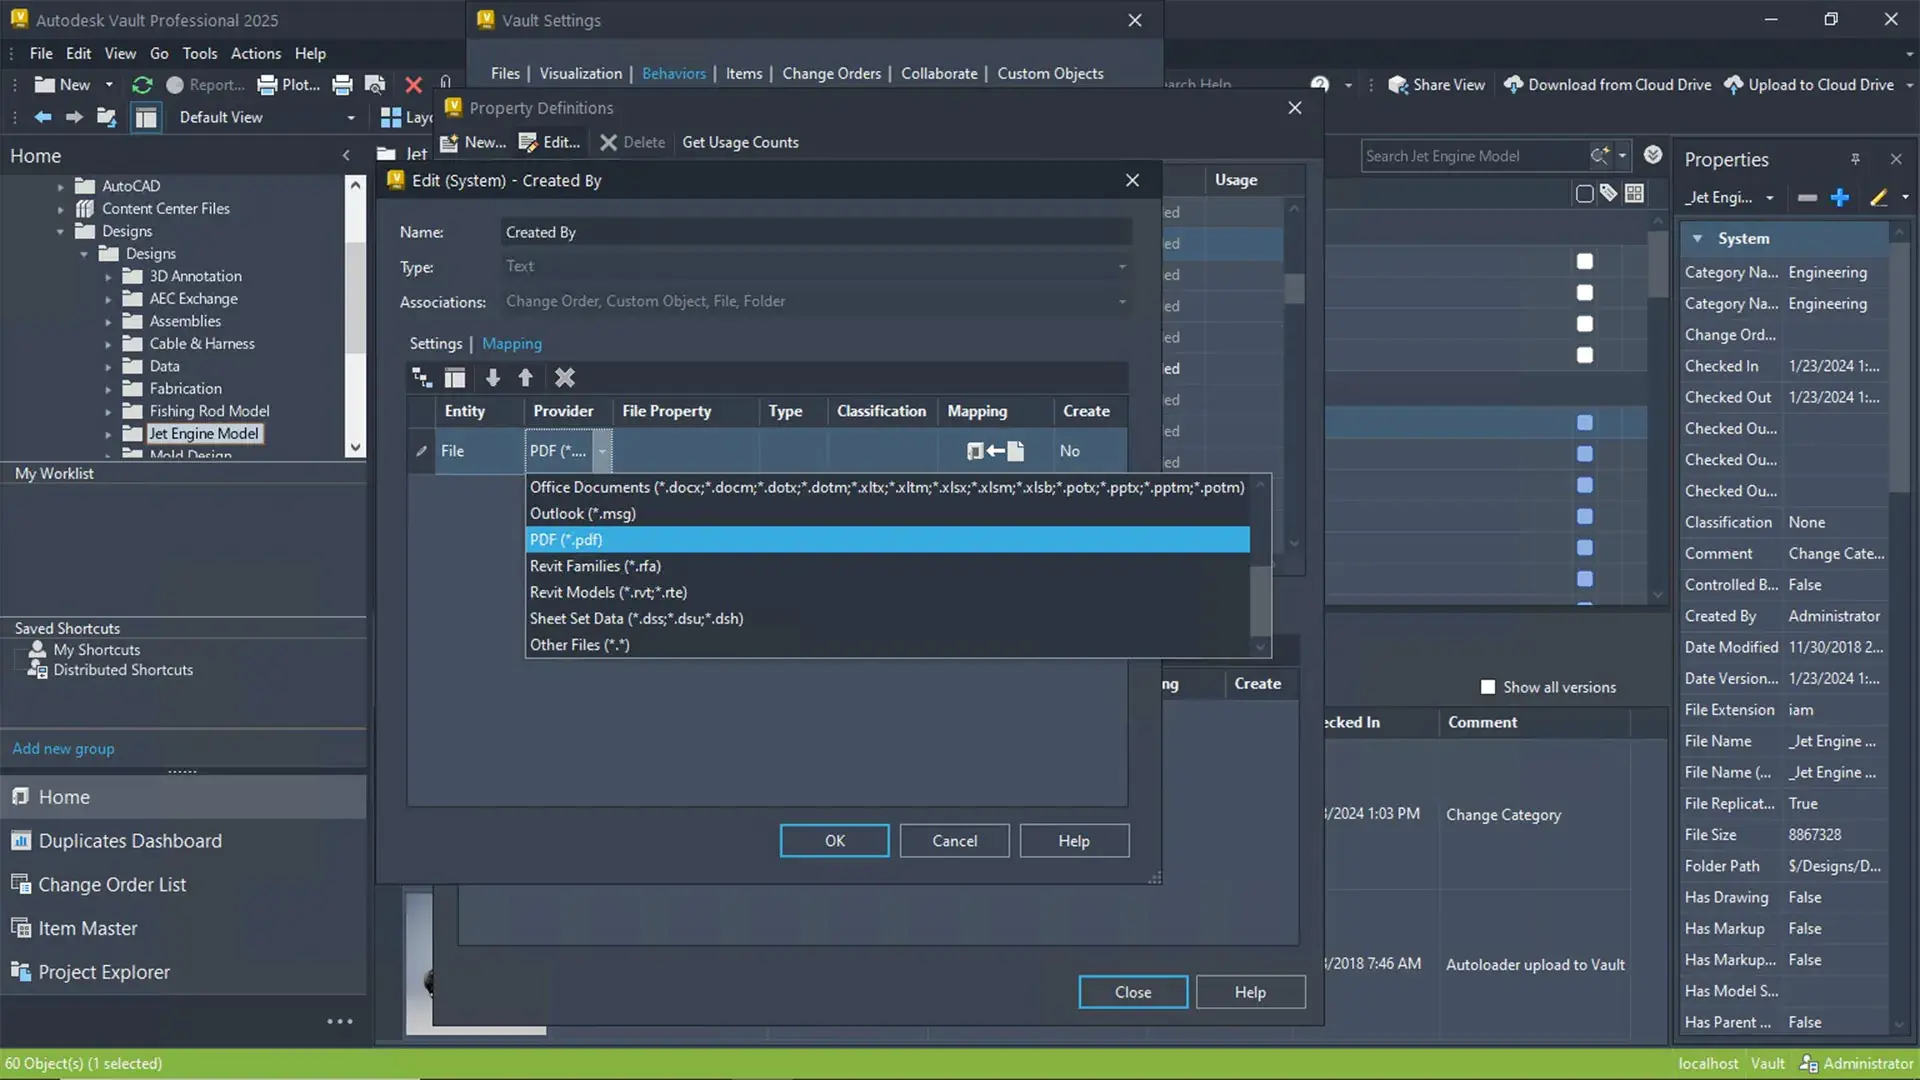Click the minus icon in Properties panel
Image resolution: width=1920 pixels, height=1080 pixels.
(x=1807, y=198)
